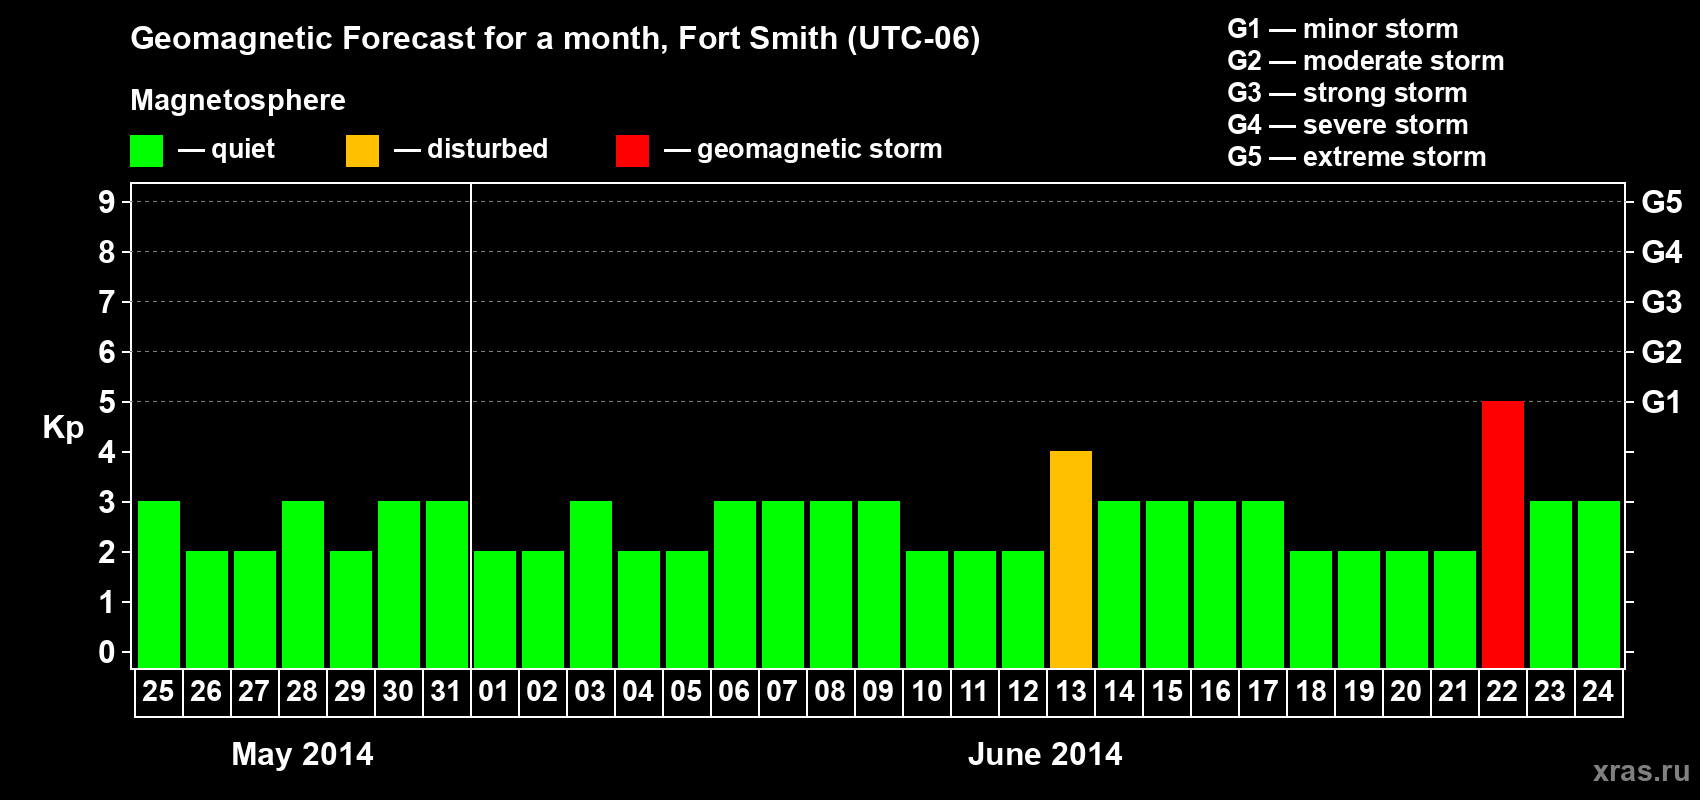
Task: Click the '— quiet' legend label
Action: (x=226, y=149)
